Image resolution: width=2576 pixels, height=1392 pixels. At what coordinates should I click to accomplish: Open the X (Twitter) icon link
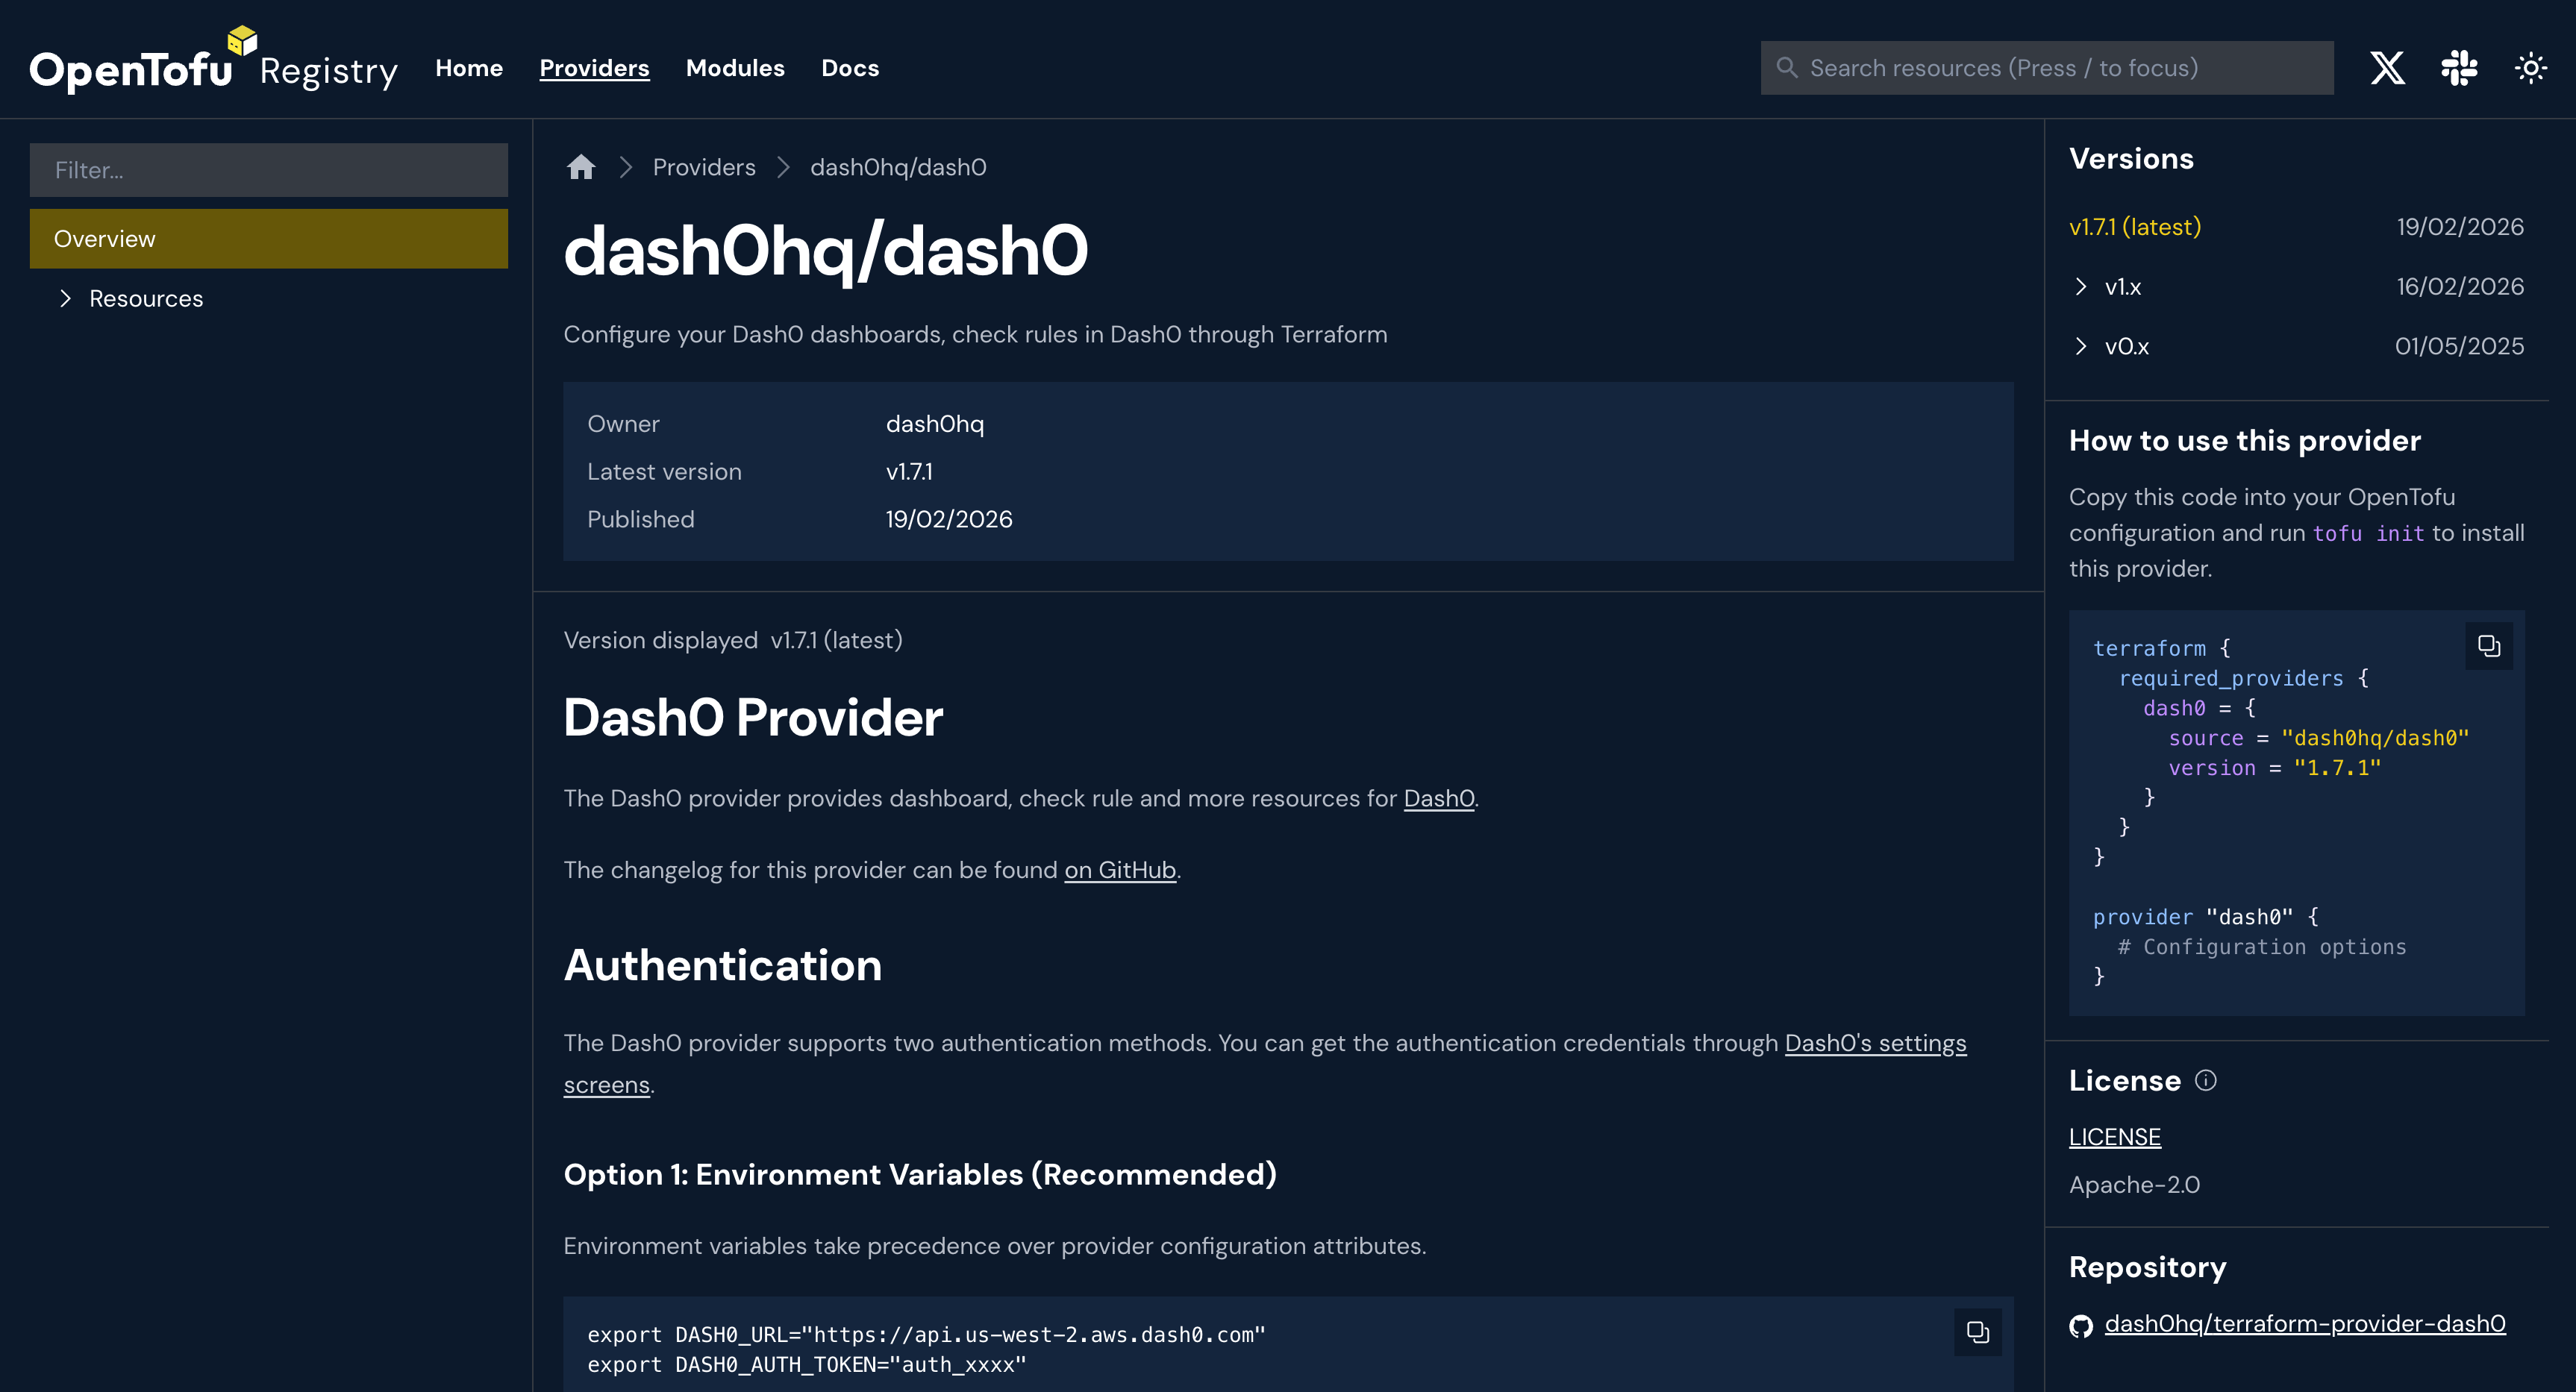[x=2387, y=68]
